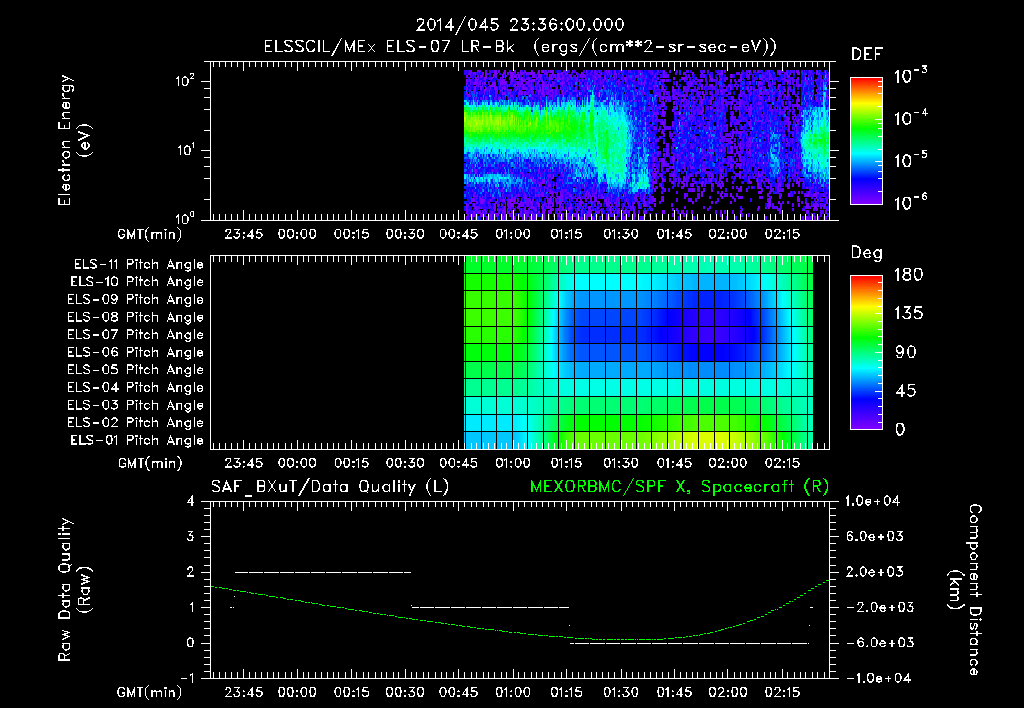This screenshot has width=1024, height=708.
Task: Select the ELS-05 Pitch Angle row label
Action: point(135,370)
